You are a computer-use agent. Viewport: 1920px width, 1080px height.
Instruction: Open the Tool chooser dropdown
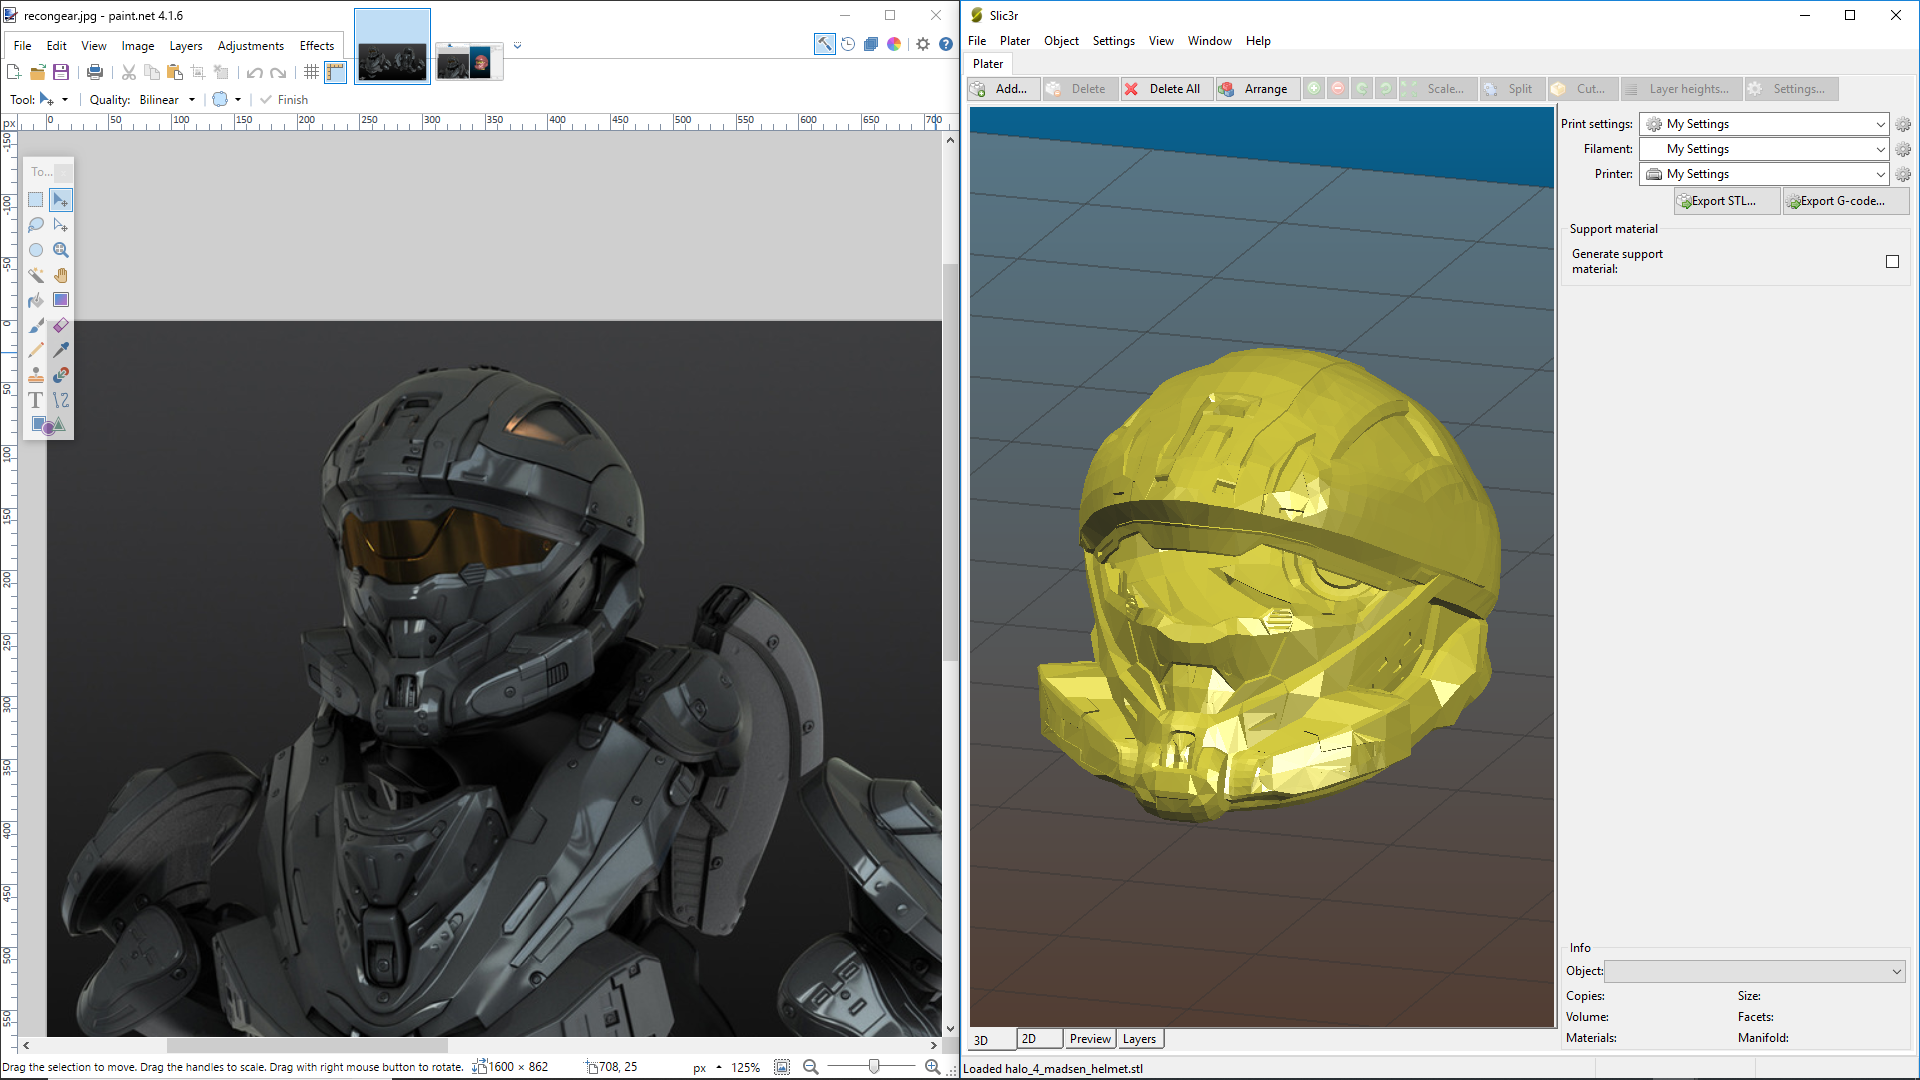pyautogui.click(x=54, y=100)
